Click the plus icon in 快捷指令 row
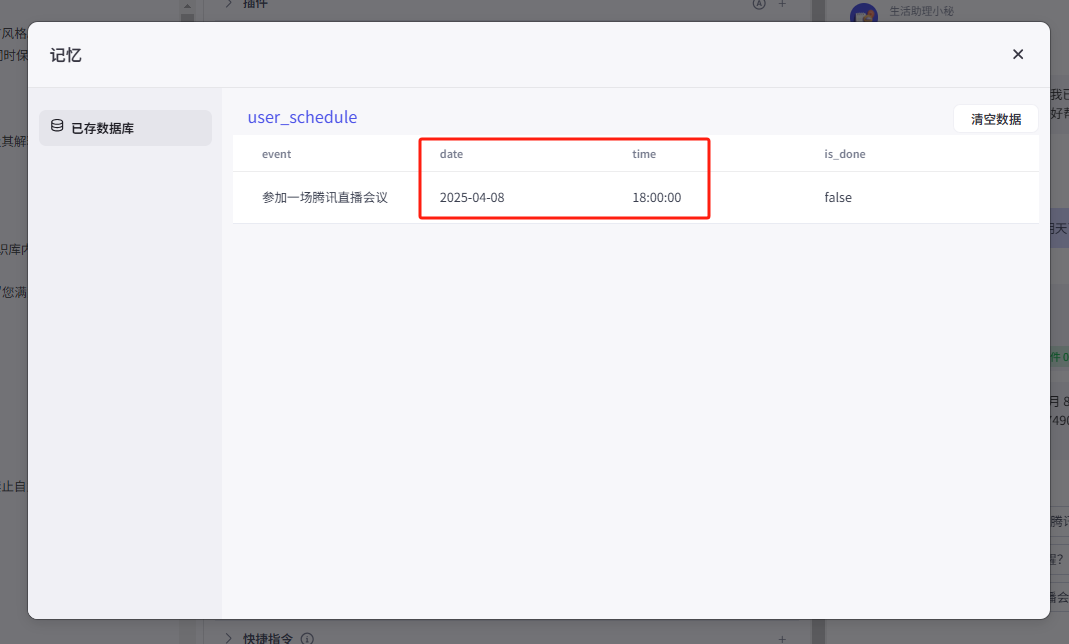 (x=782, y=638)
